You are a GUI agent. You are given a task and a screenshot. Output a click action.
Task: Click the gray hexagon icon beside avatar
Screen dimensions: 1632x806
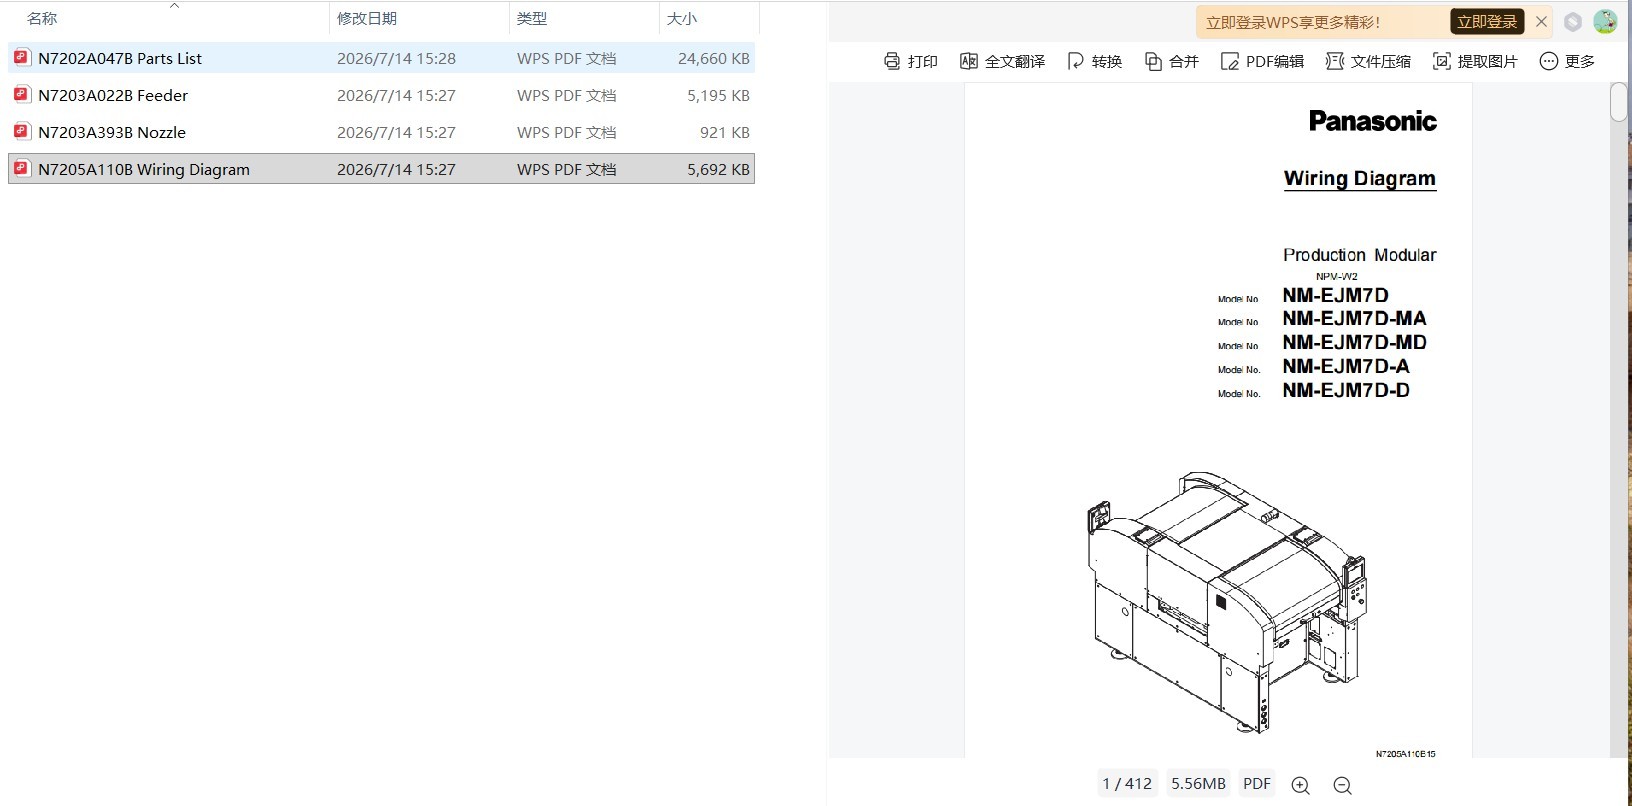[x=1573, y=22]
